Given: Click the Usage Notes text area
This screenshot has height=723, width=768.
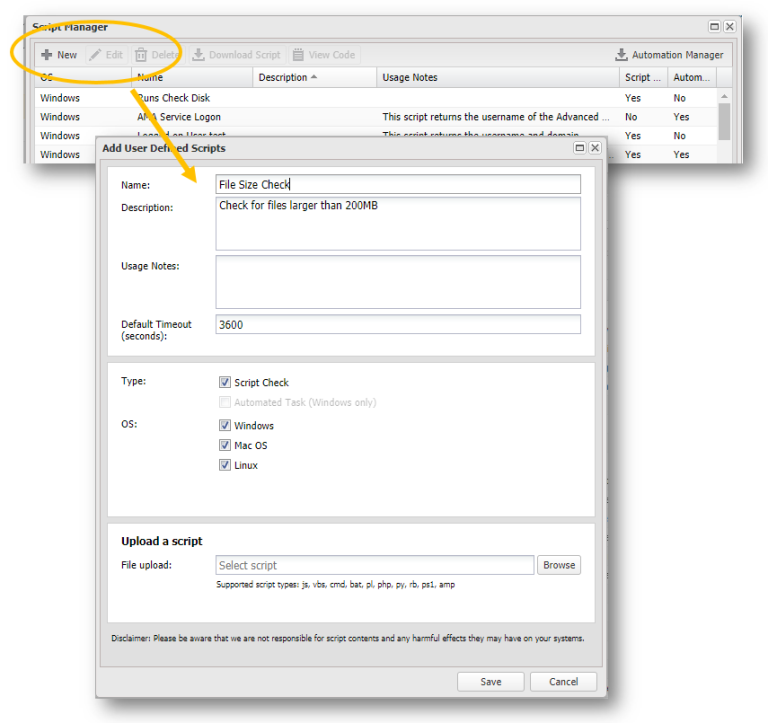Looking at the screenshot, I should coord(397,281).
